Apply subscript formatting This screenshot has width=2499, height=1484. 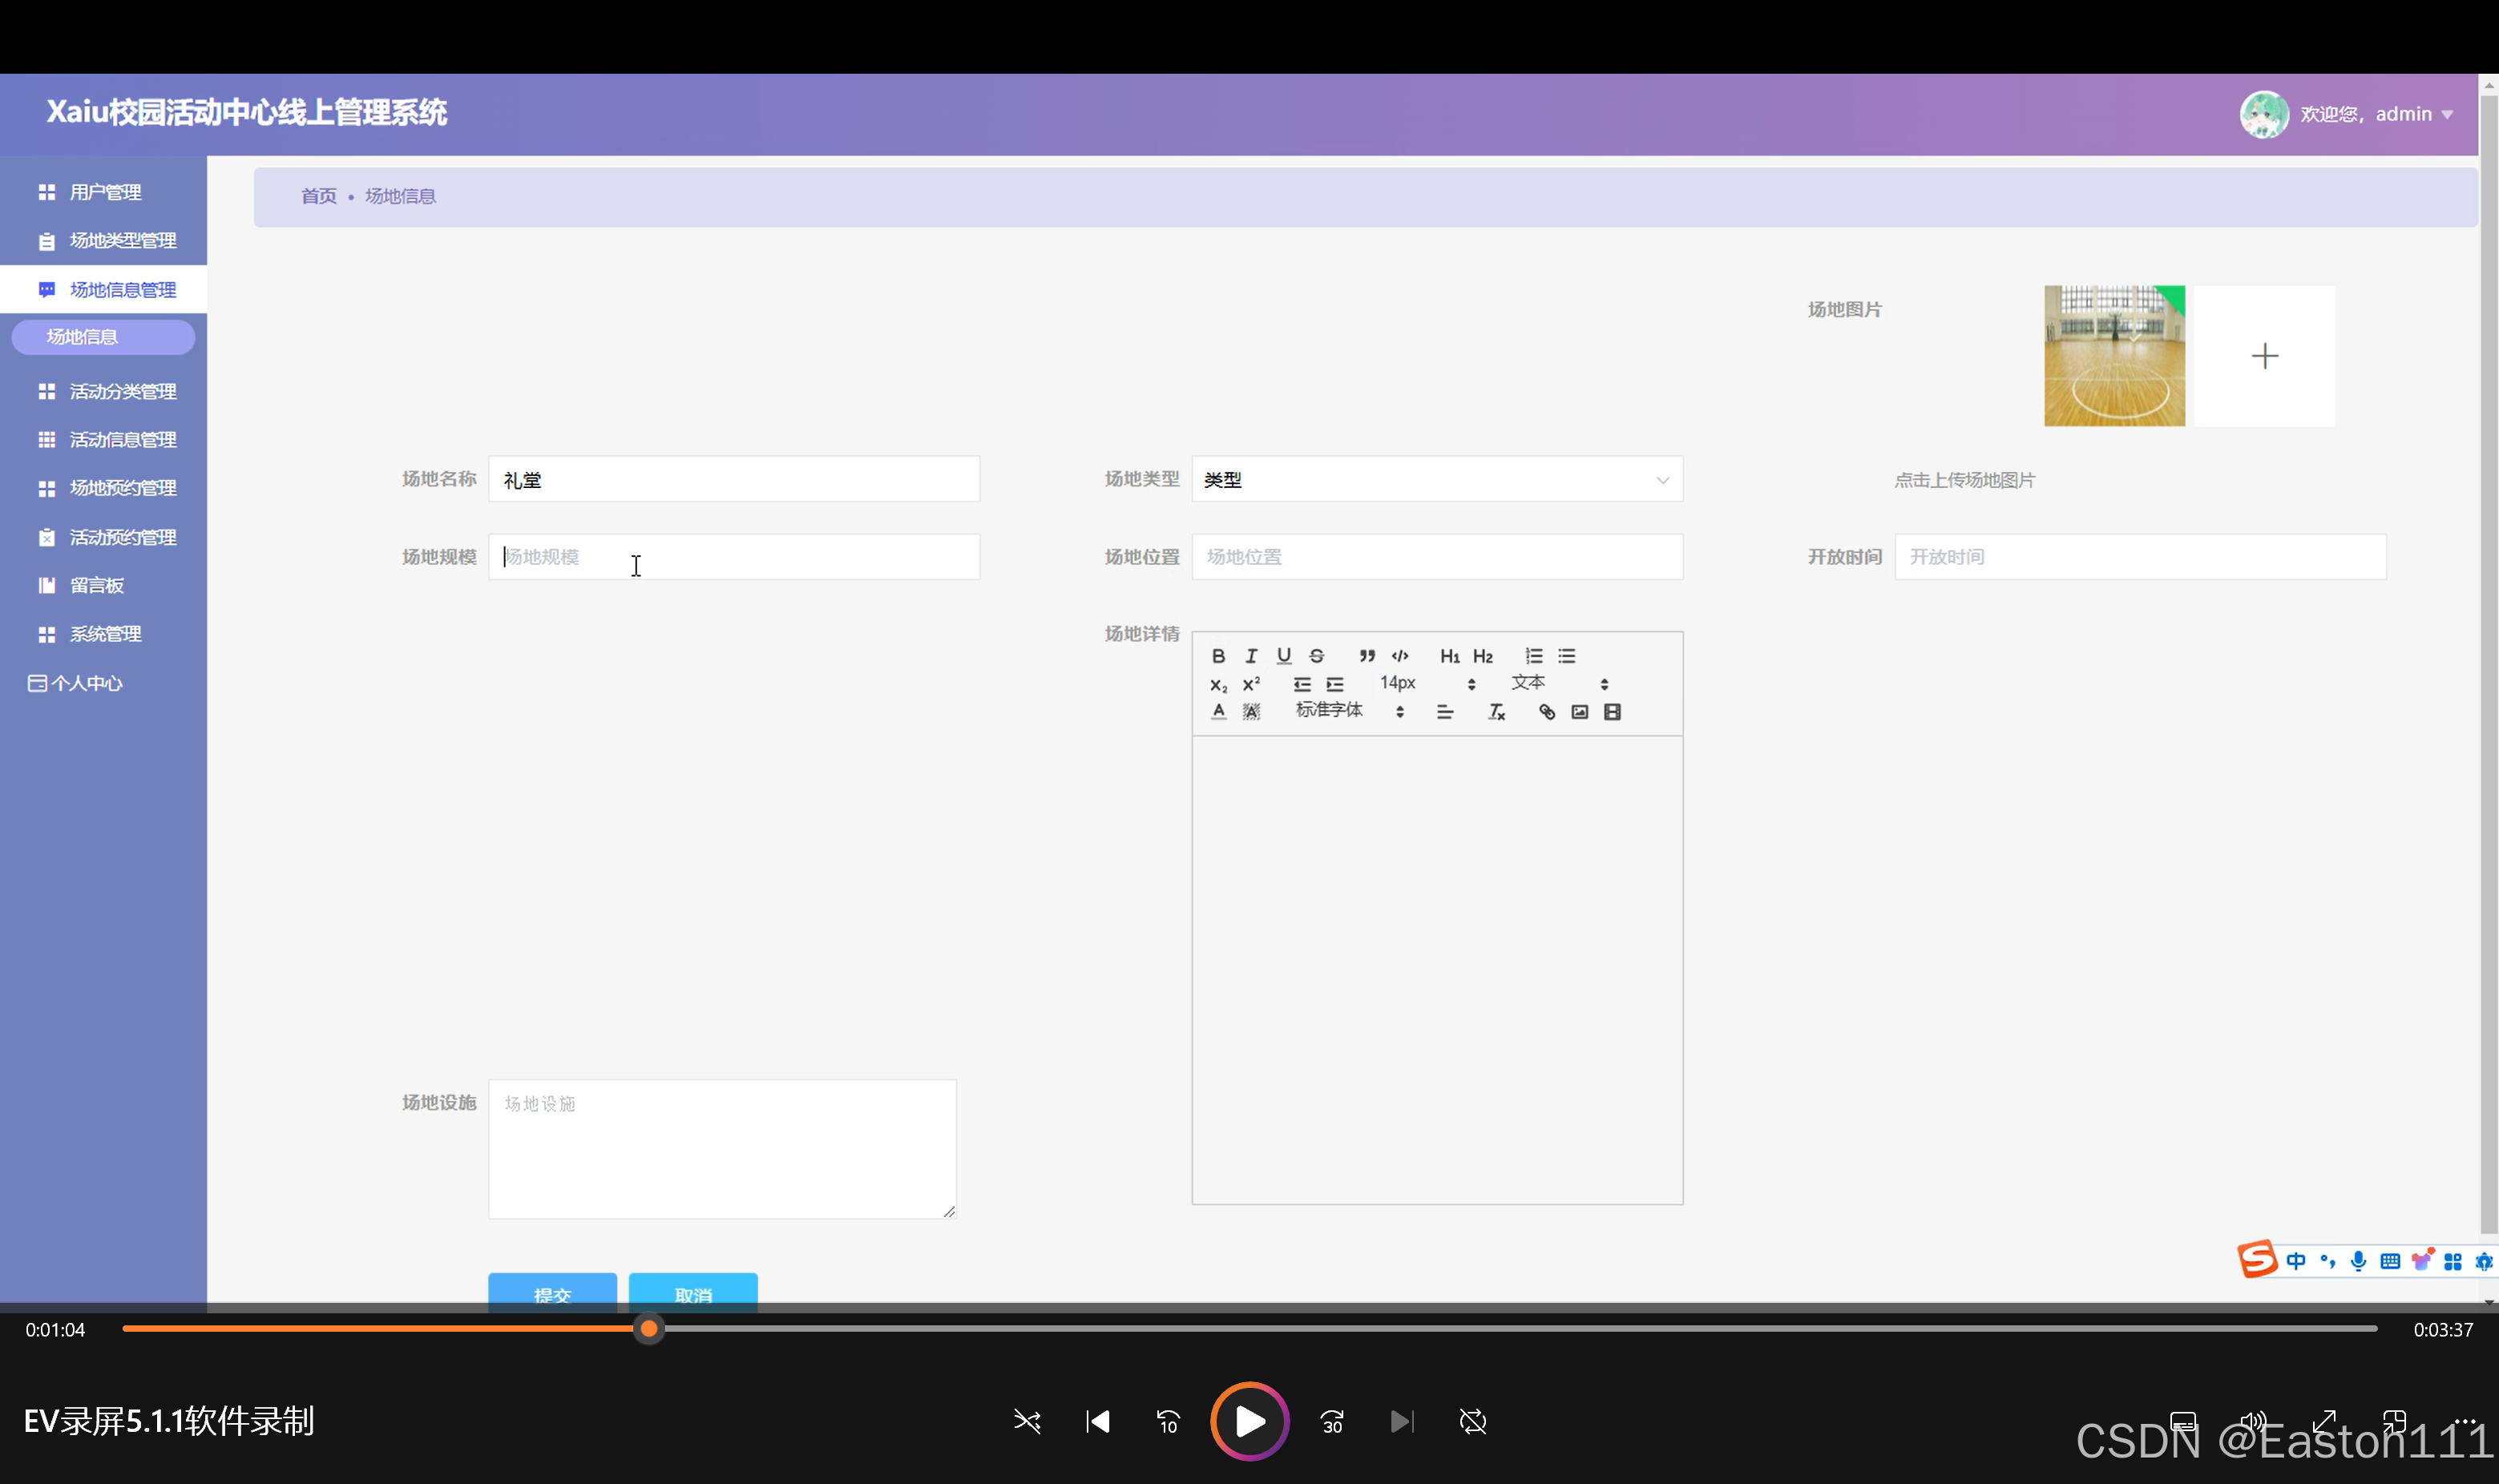(1218, 685)
